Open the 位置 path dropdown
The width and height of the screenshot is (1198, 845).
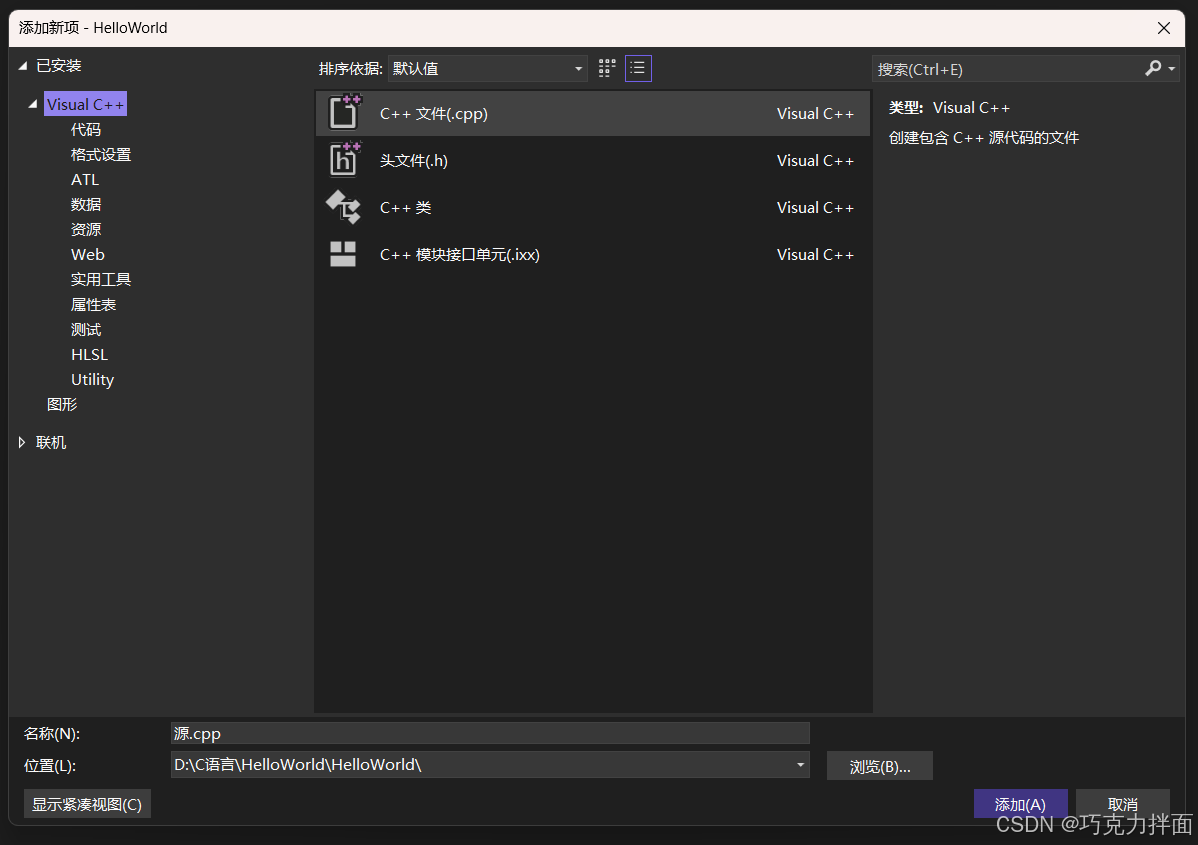click(x=800, y=765)
